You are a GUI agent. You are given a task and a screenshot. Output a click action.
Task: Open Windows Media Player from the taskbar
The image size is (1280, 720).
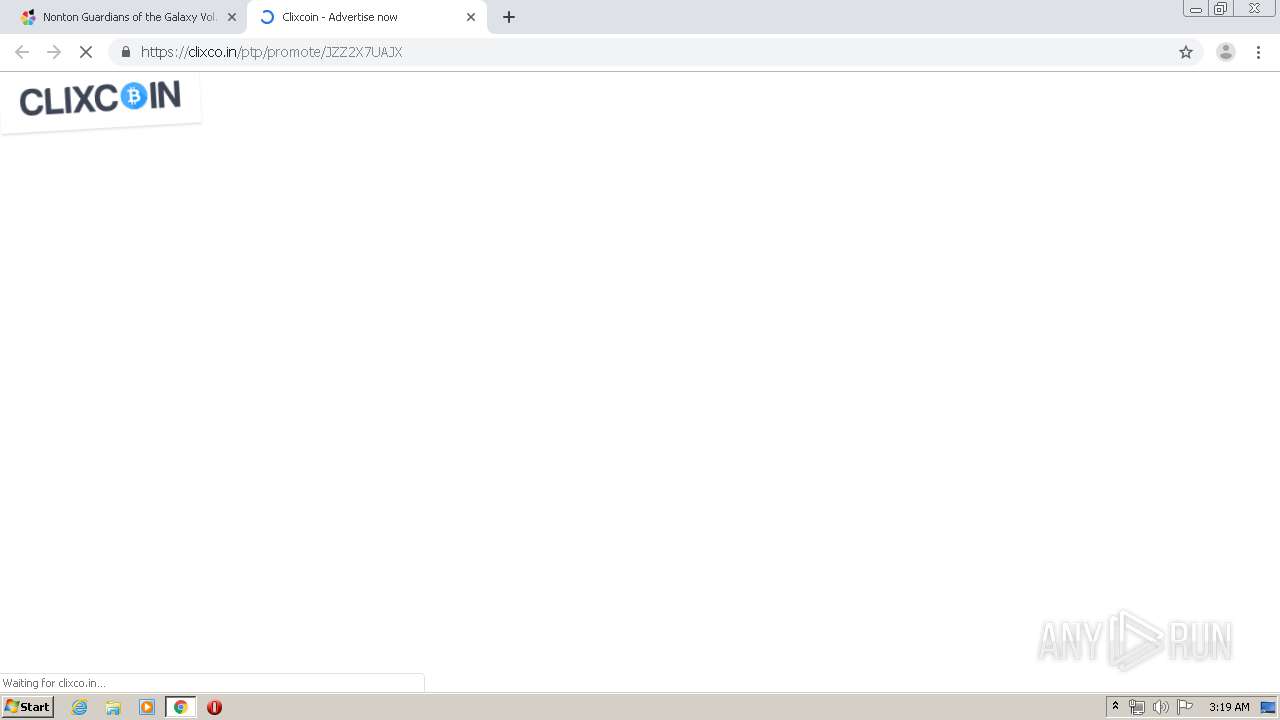[x=147, y=707]
